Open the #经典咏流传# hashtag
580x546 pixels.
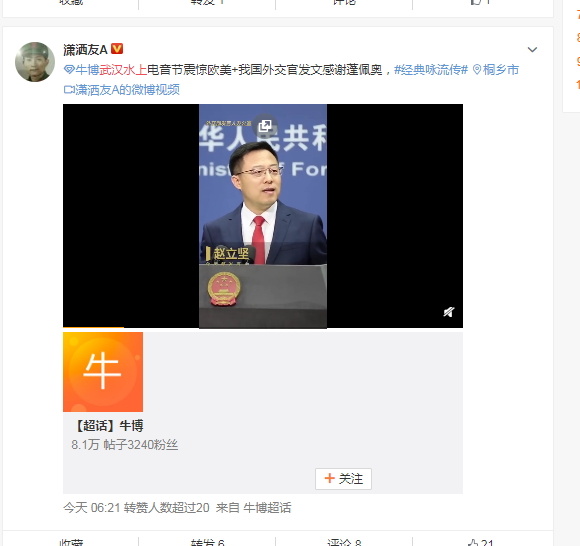coord(431,70)
